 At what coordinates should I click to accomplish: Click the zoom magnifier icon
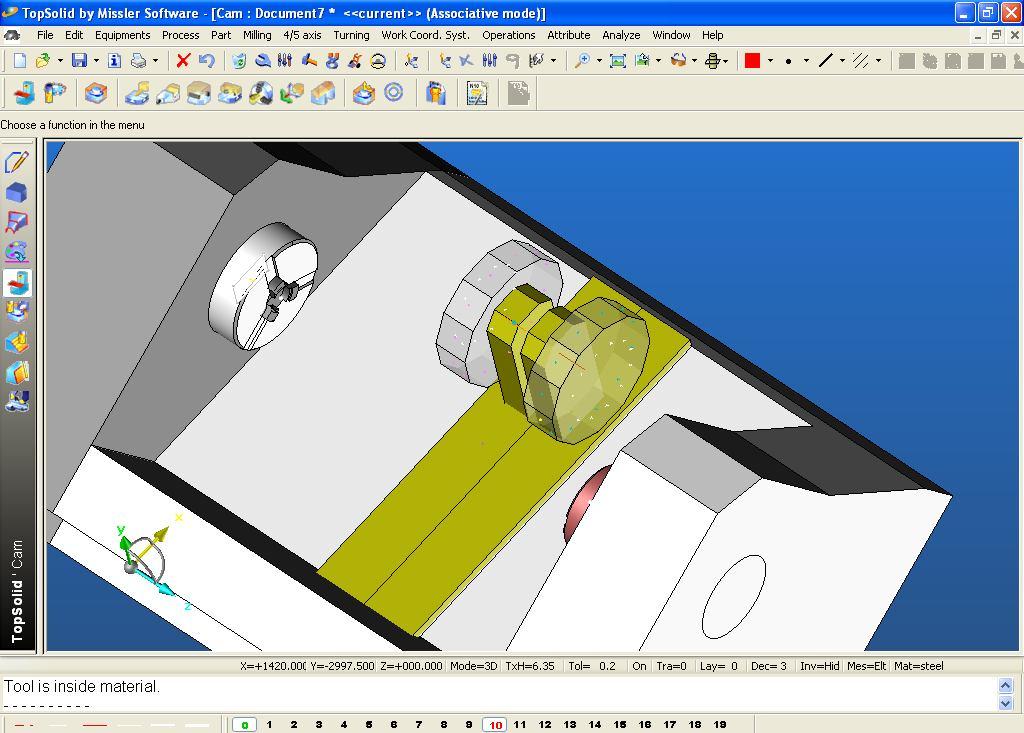click(x=581, y=61)
